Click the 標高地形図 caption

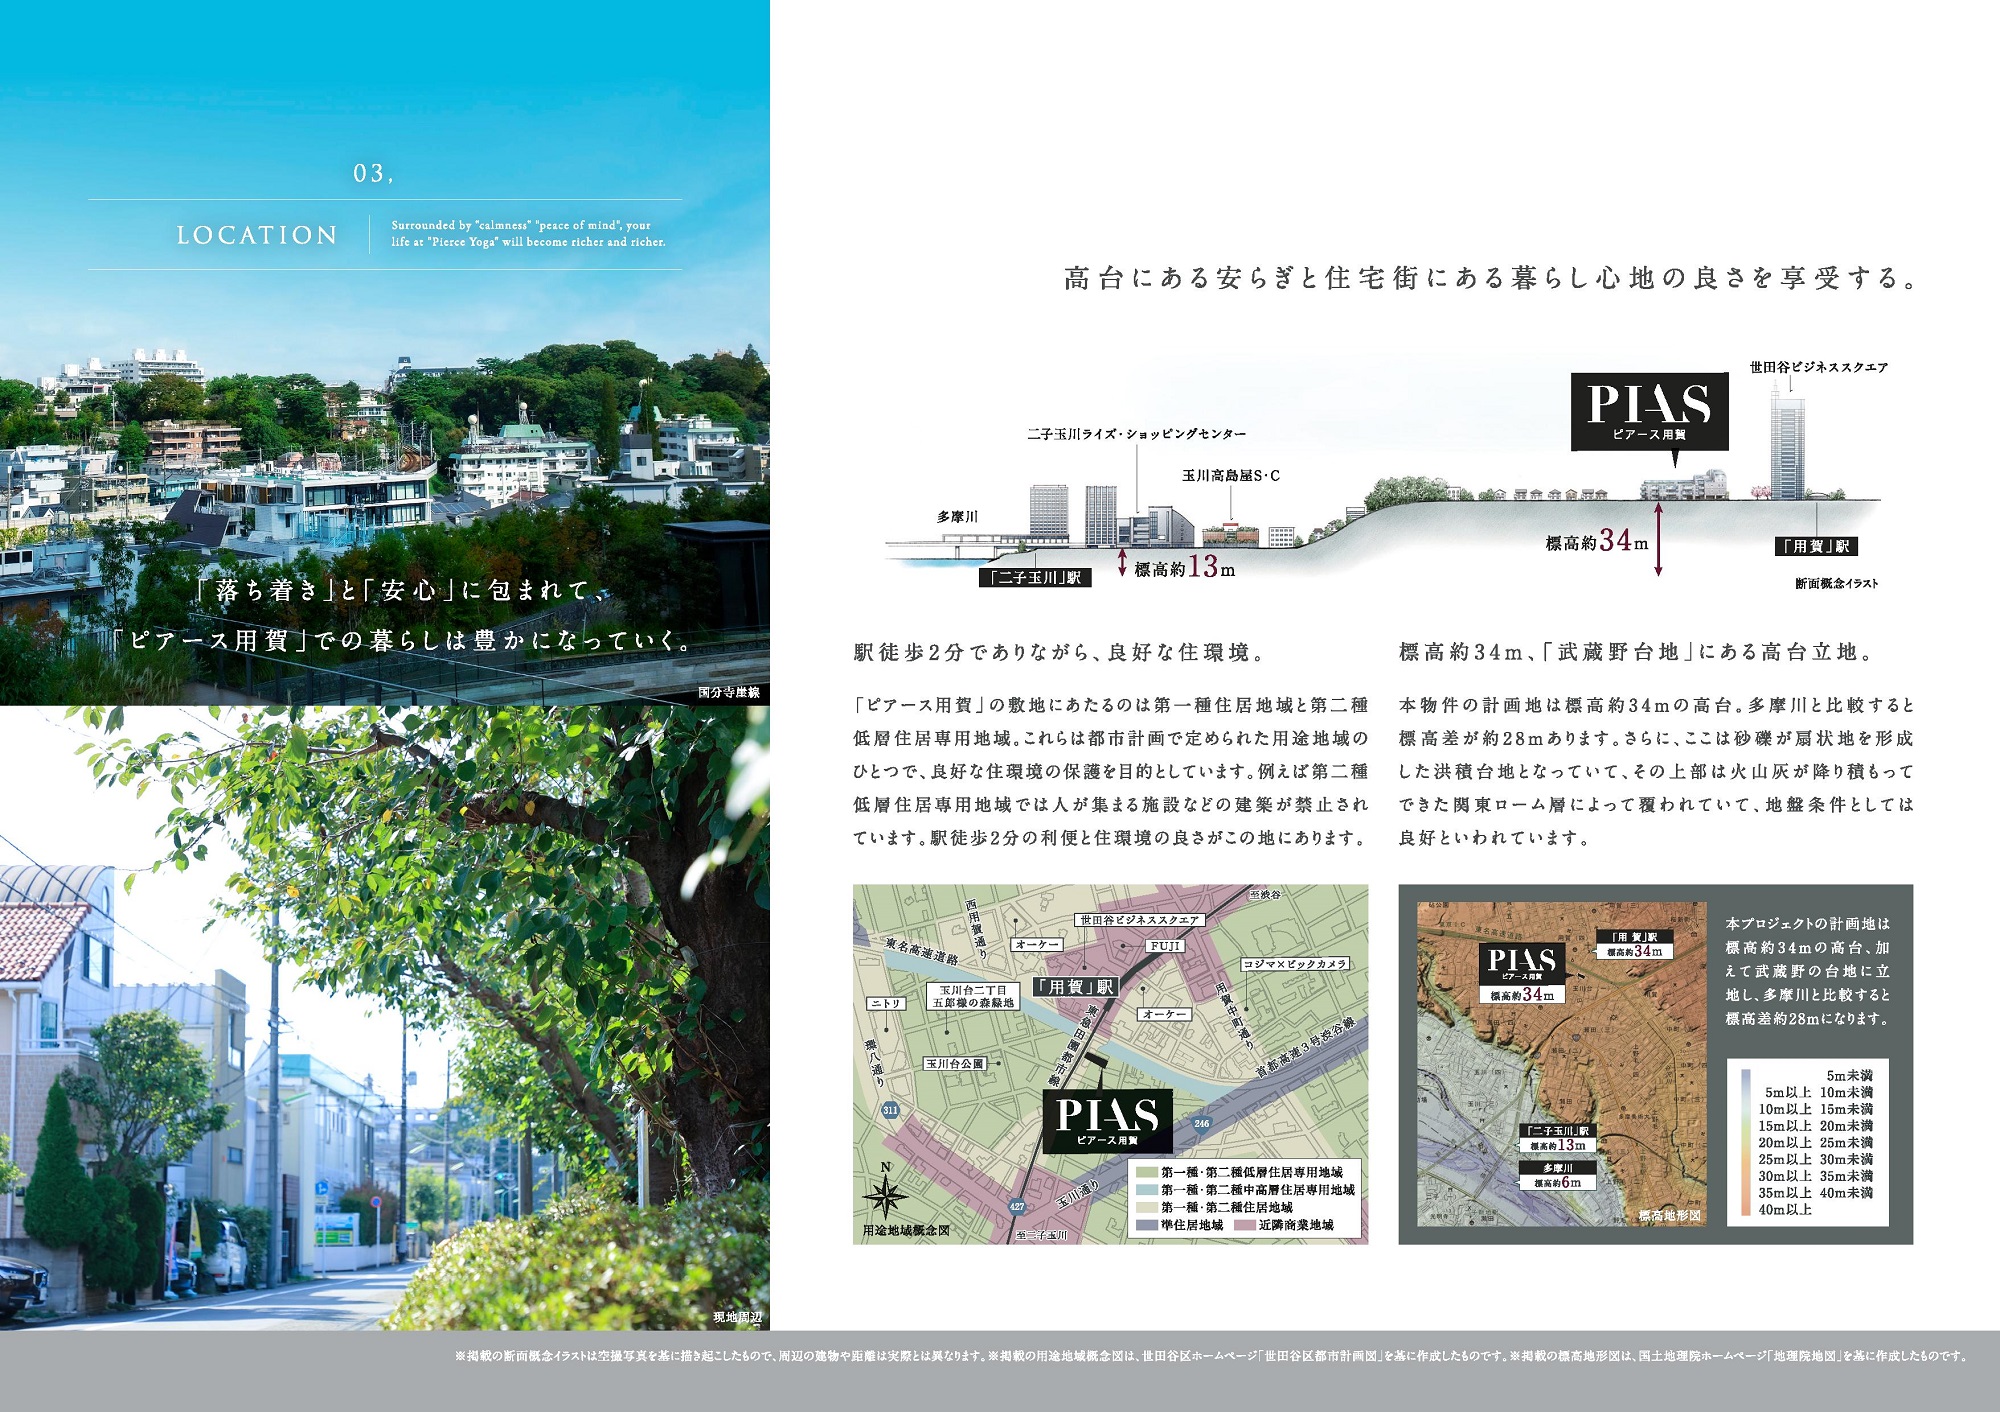click(x=1669, y=1216)
